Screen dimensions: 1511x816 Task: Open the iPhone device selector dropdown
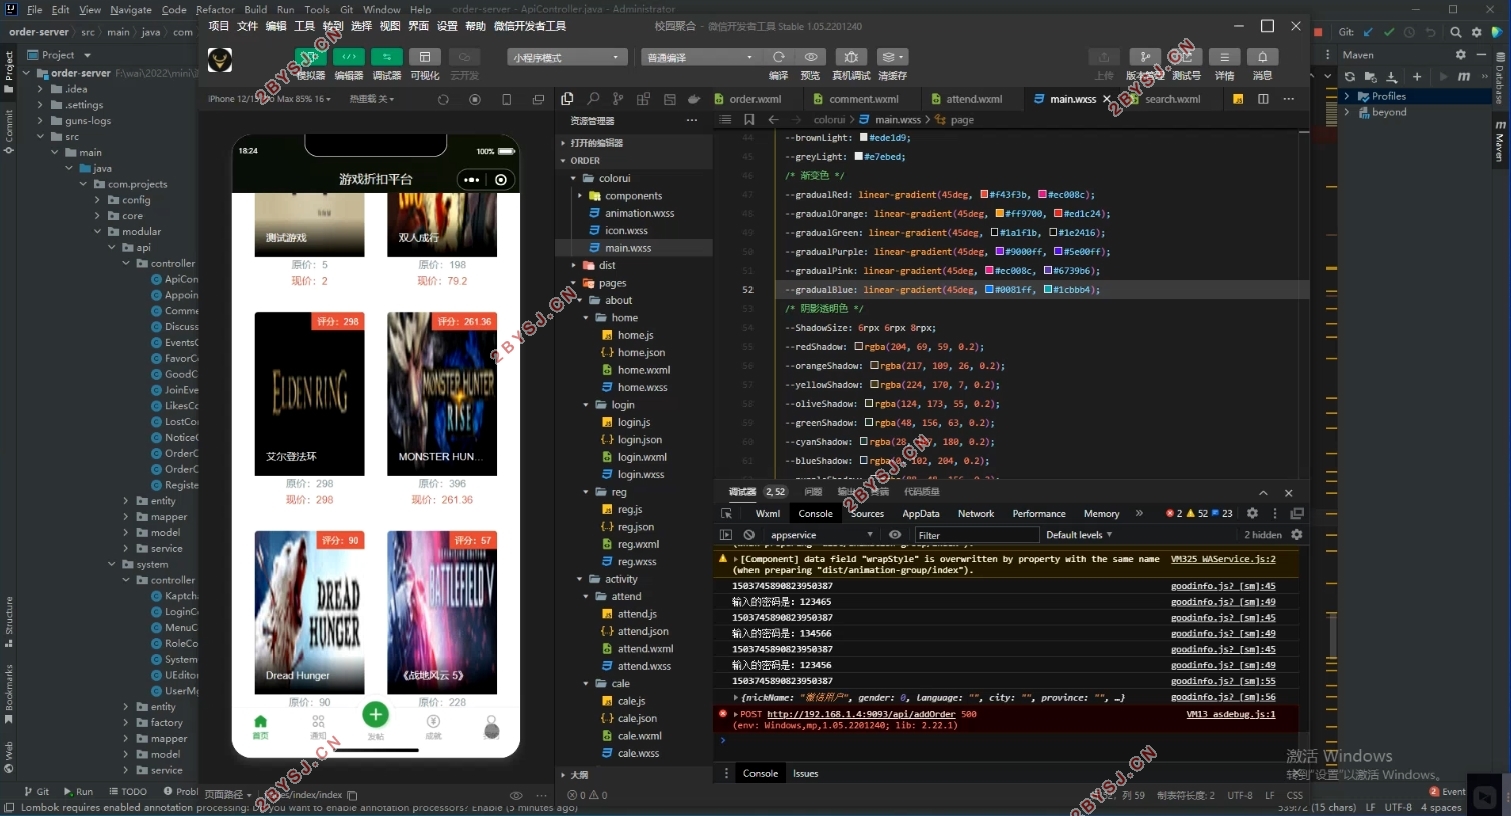click(x=269, y=99)
